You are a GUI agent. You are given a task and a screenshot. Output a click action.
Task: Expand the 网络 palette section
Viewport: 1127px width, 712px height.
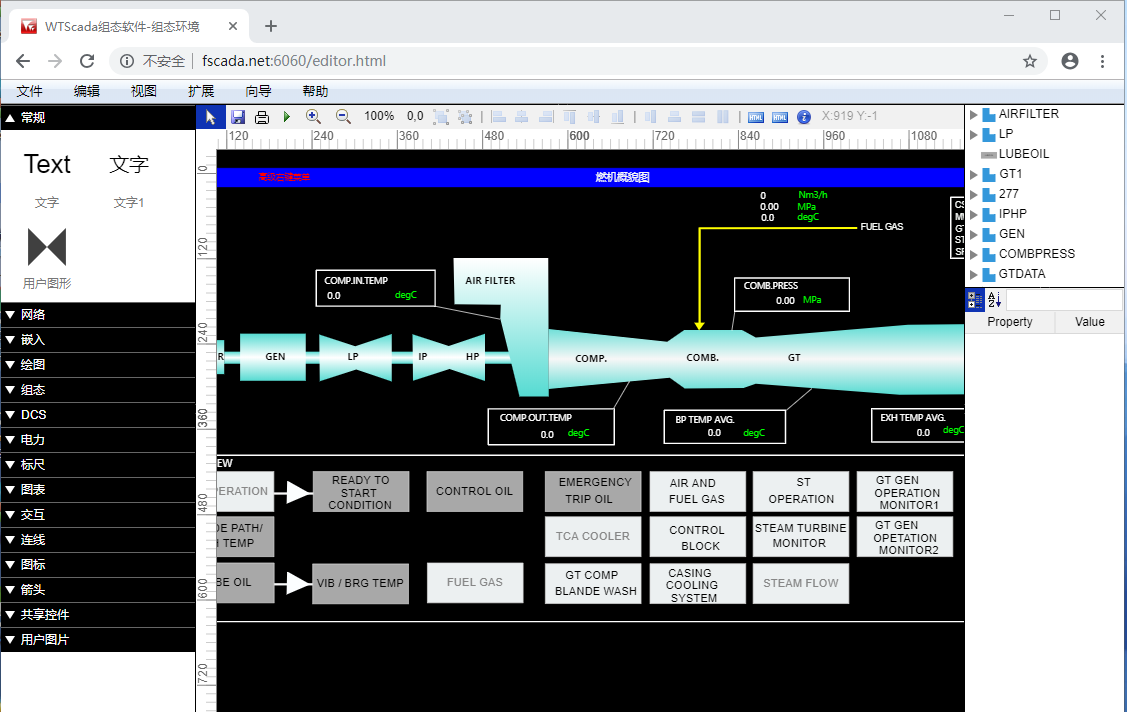98,315
